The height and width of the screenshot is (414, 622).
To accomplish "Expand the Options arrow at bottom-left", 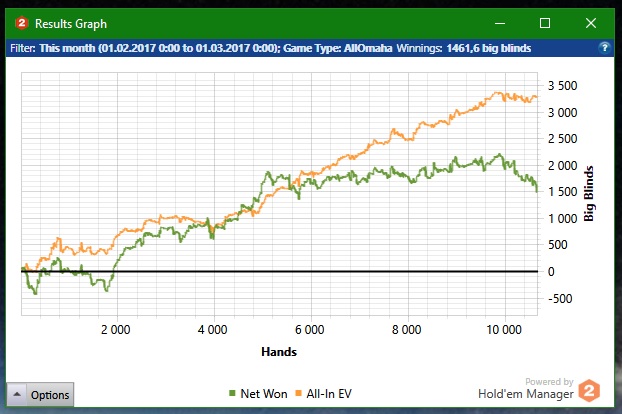I will tap(17, 394).
